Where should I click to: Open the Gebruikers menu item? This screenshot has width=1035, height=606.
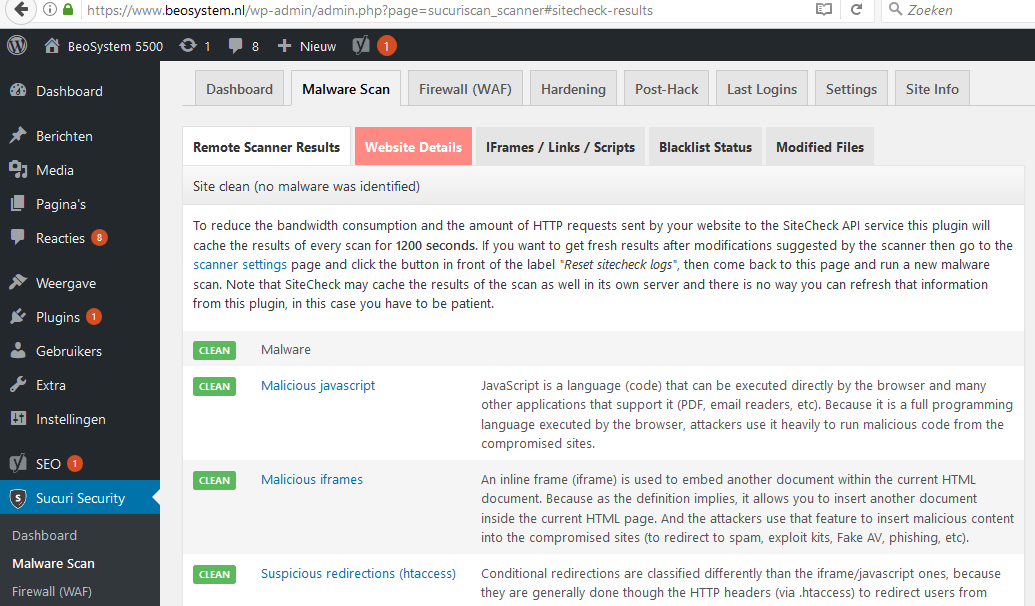coord(80,351)
